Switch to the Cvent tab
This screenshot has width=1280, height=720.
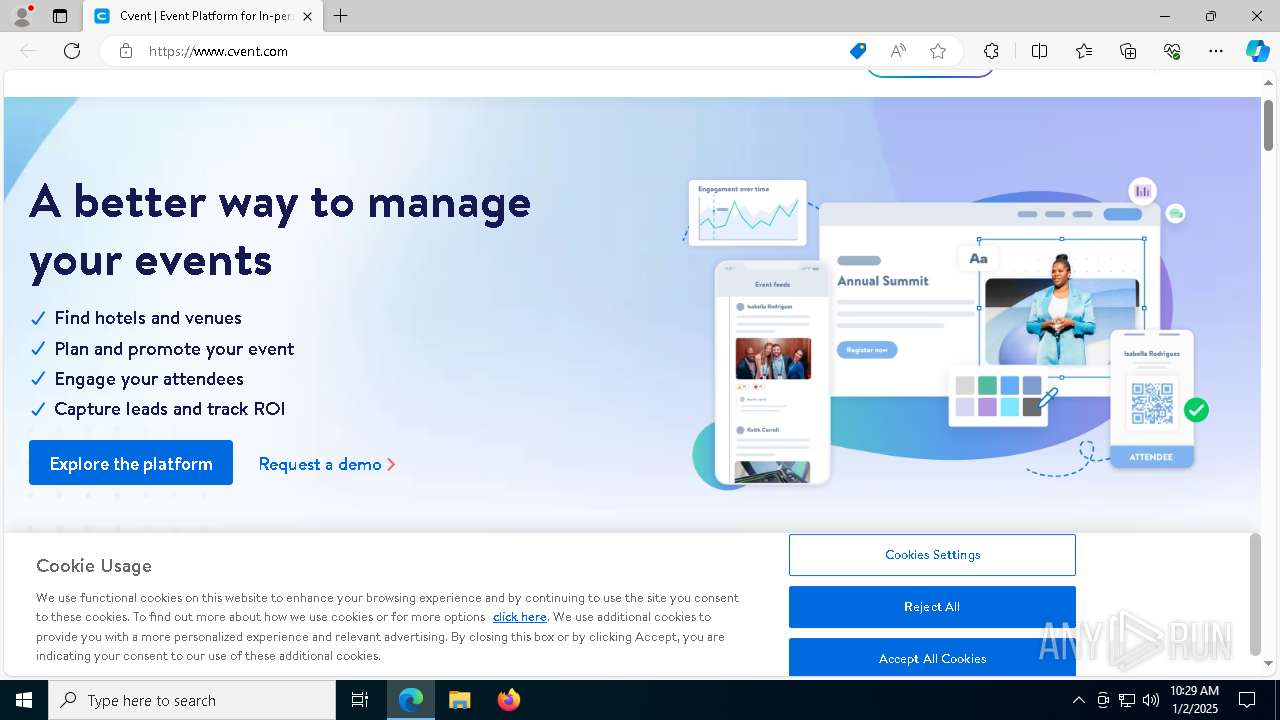click(203, 16)
